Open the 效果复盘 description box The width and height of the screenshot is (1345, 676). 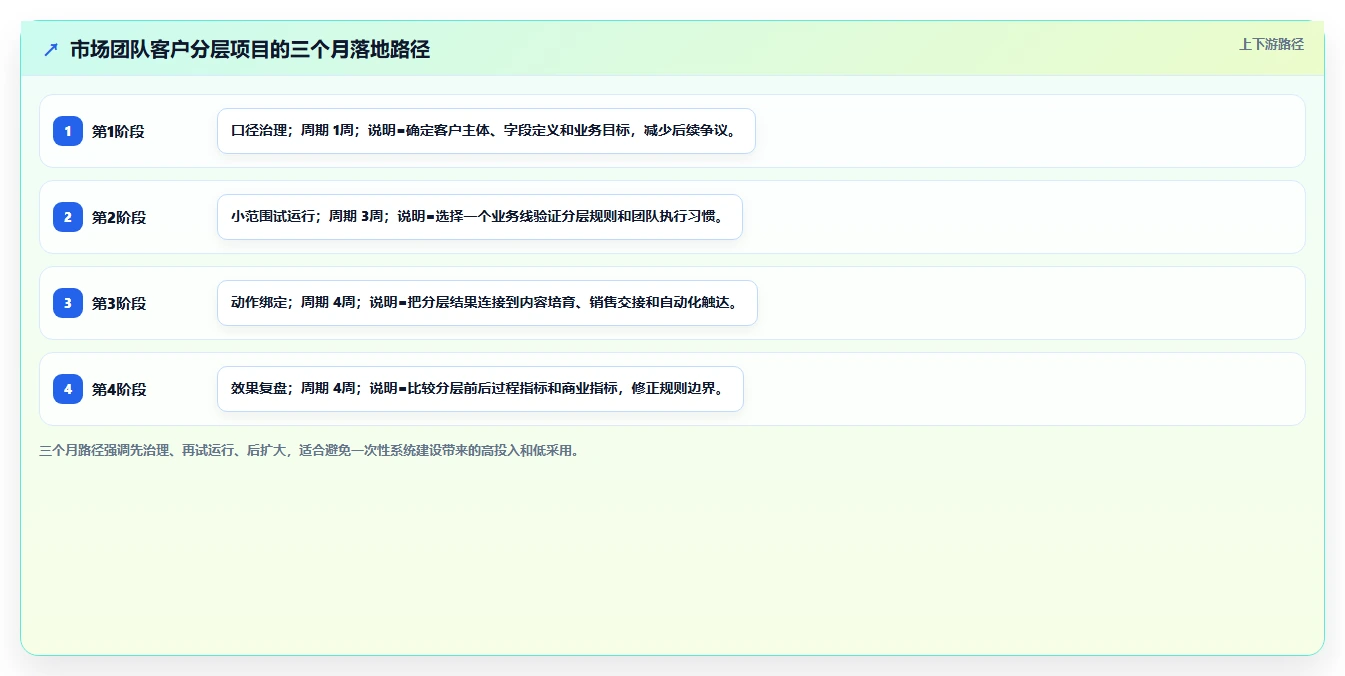480,389
